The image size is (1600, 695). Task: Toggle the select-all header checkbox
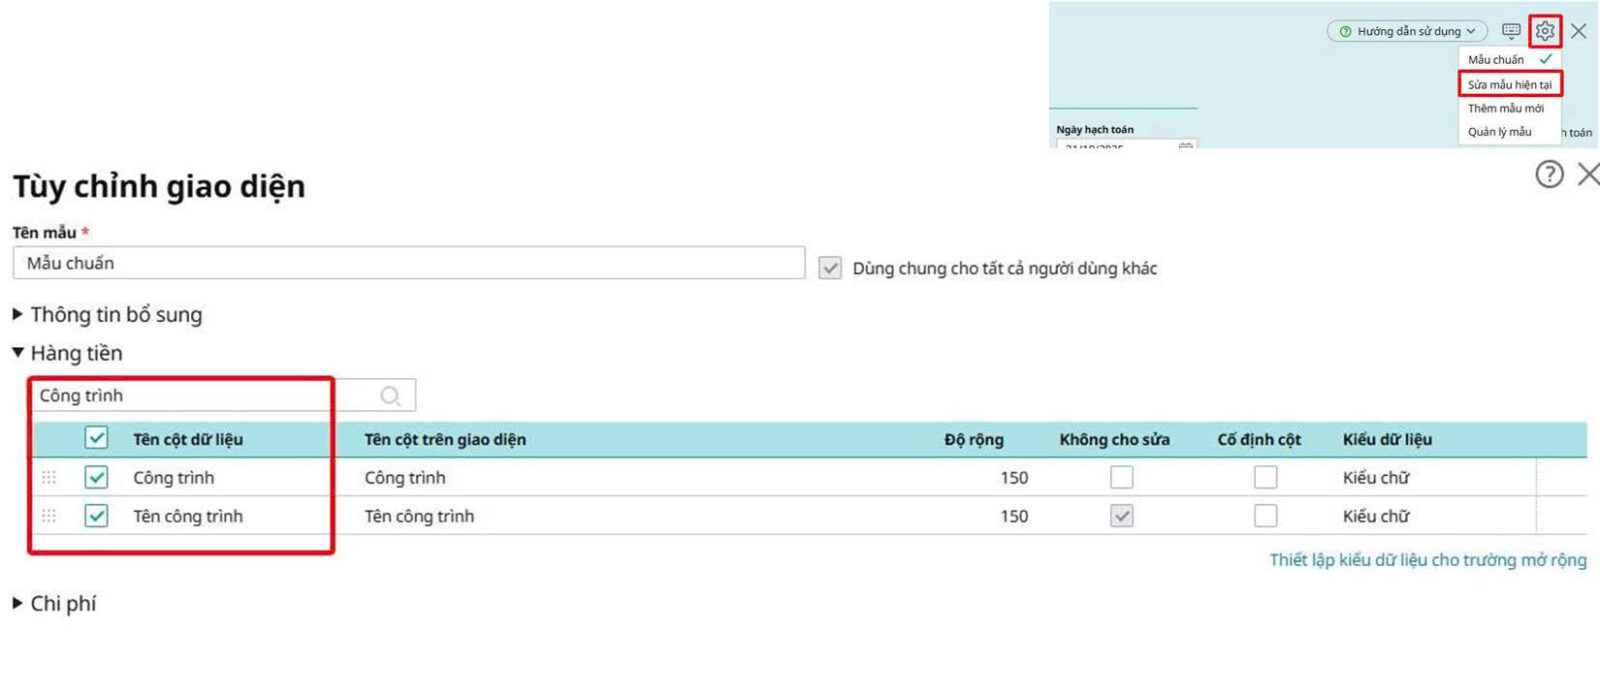(96, 438)
